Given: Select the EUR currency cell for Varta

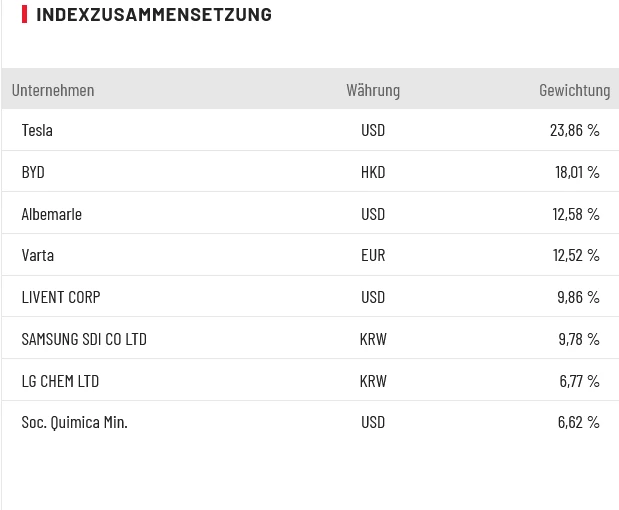Looking at the screenshot, I should [373, 255].
